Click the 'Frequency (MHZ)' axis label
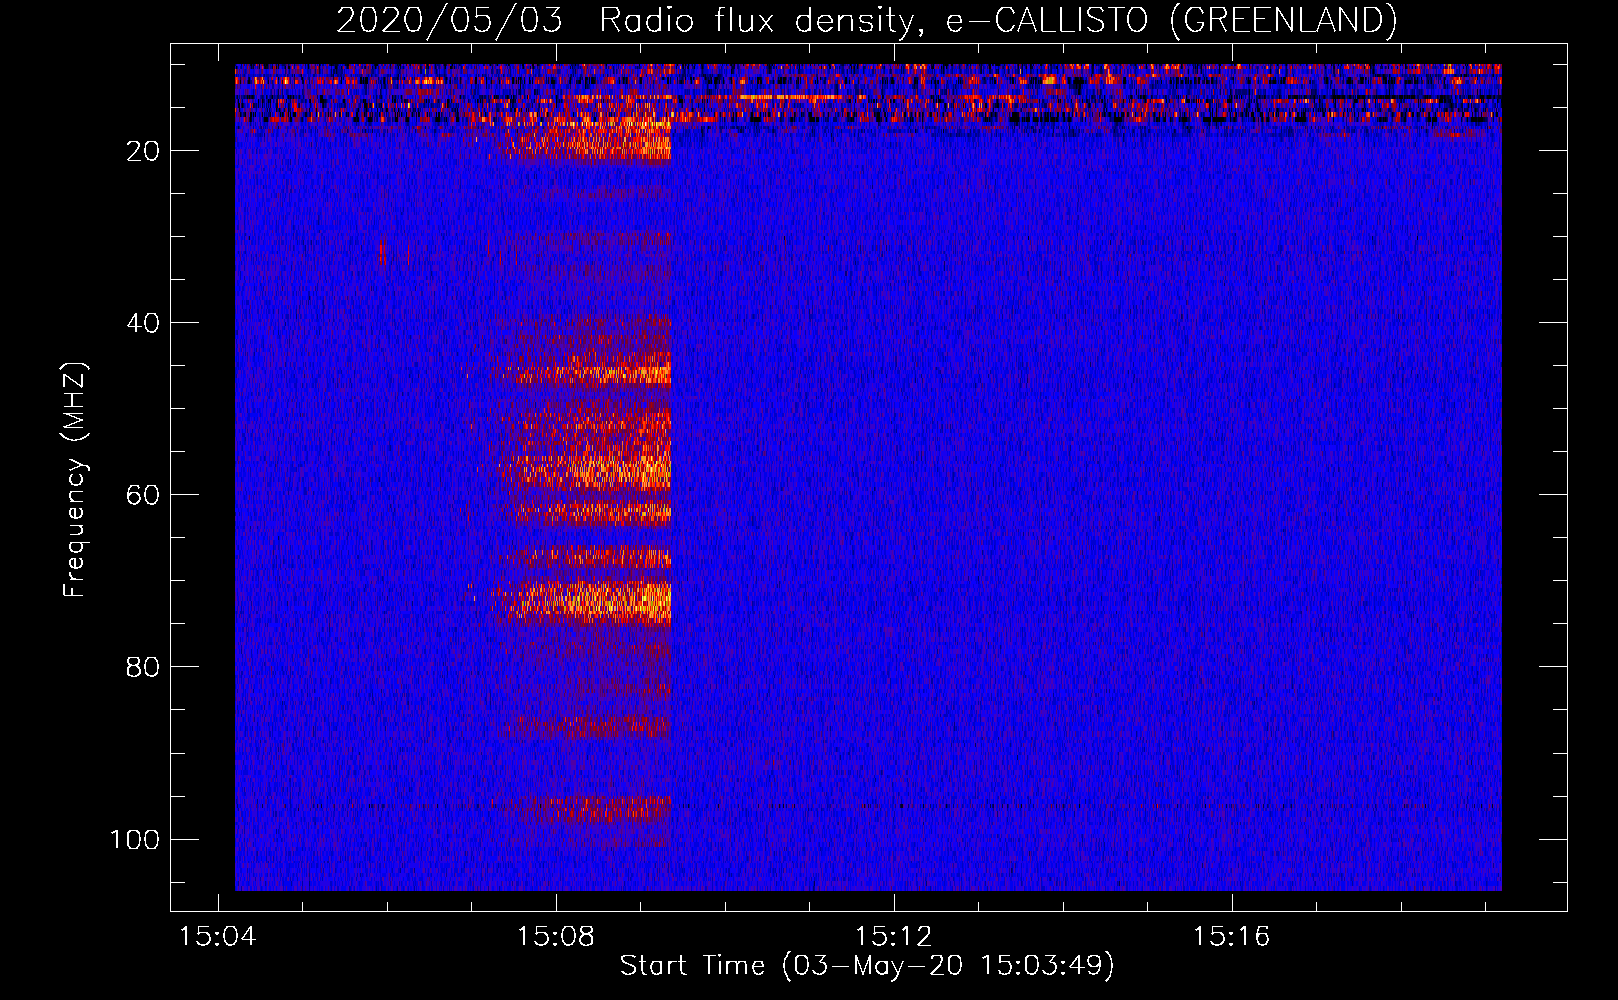Image resolution: width=1618 pixels, height=1000 pixels. pyautogui.click(x=75, y=479)
